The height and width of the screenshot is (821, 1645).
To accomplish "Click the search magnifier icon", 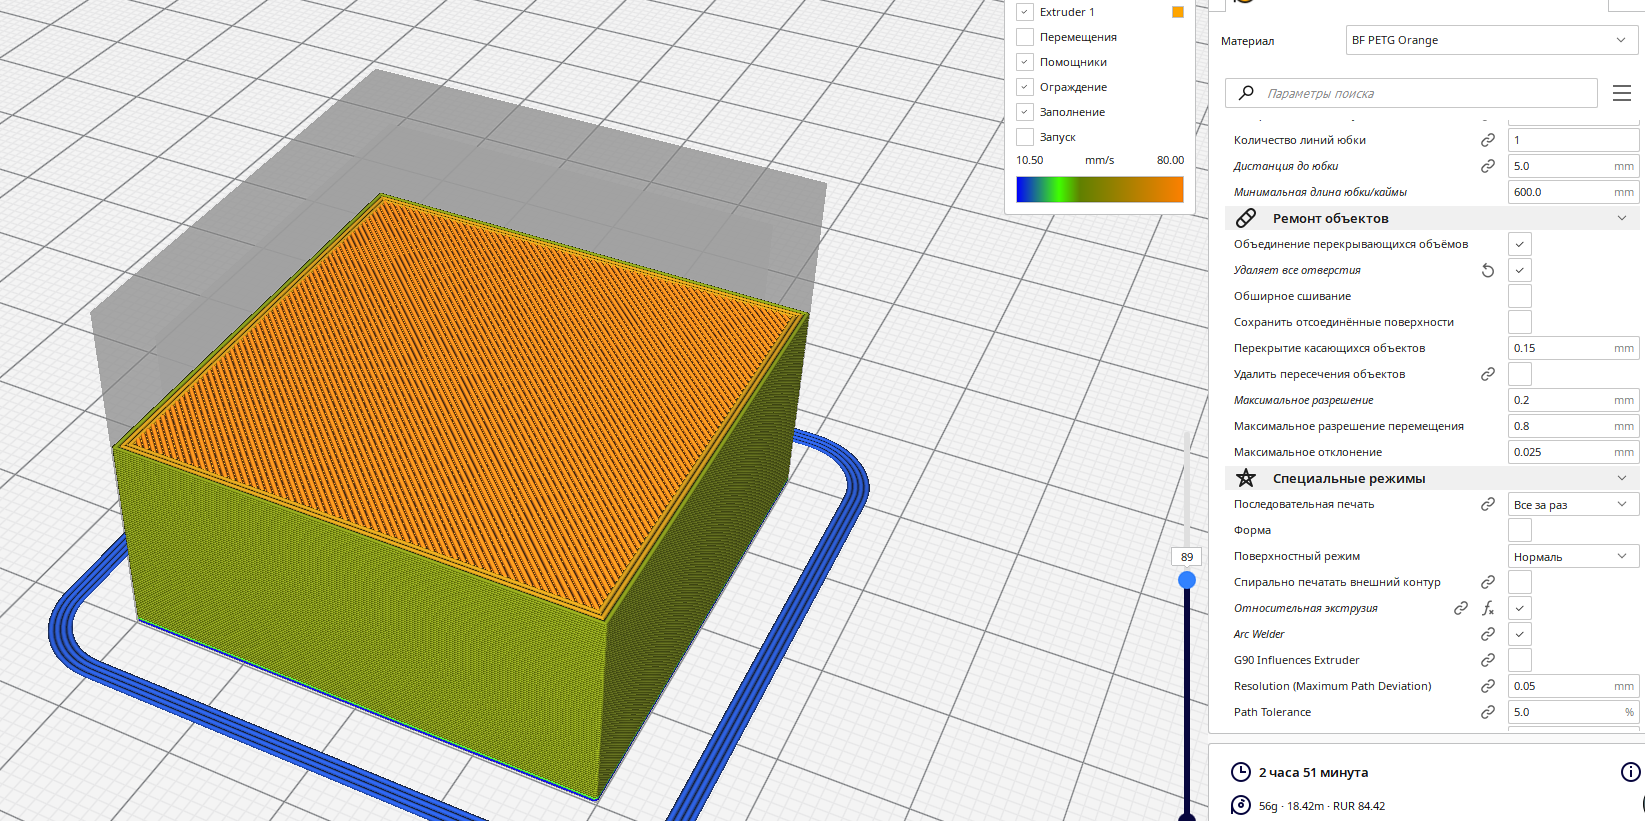I will point(1246,93).
